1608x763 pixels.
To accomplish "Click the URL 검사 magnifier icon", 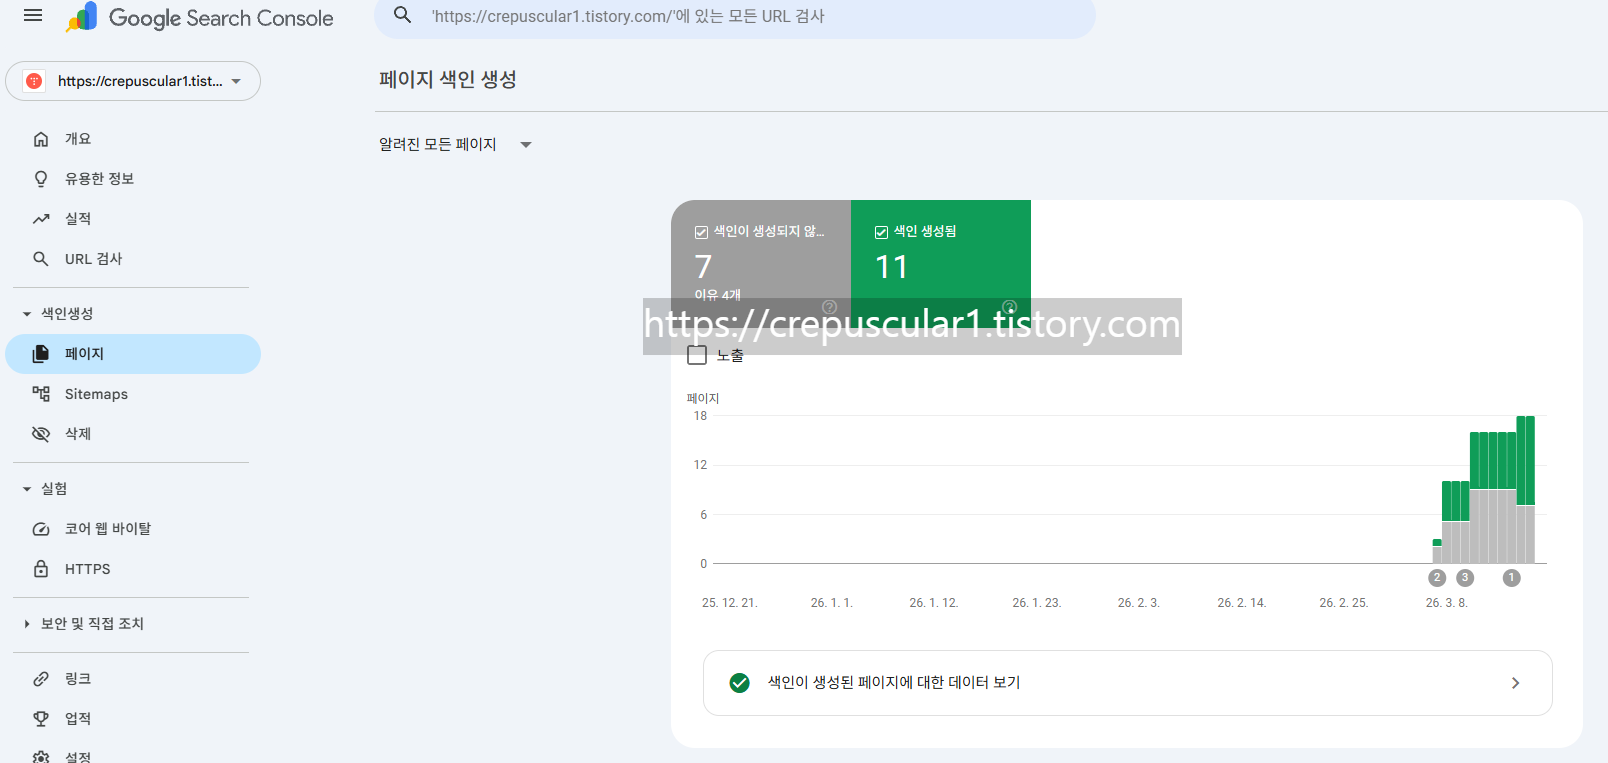I will click(41, 259).
